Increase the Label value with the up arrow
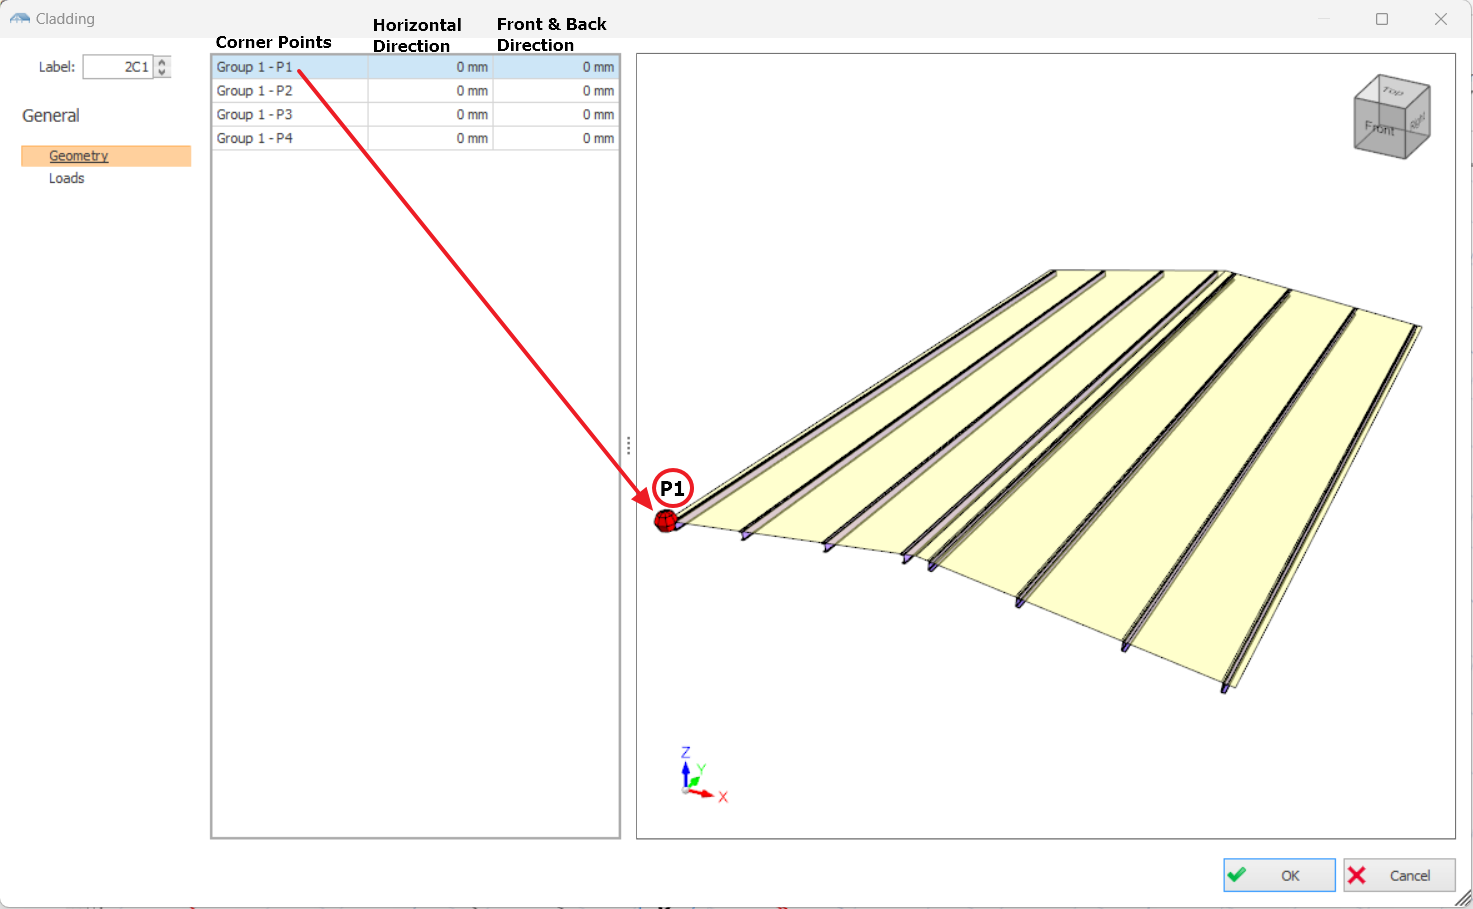 (x=163, y=62)
